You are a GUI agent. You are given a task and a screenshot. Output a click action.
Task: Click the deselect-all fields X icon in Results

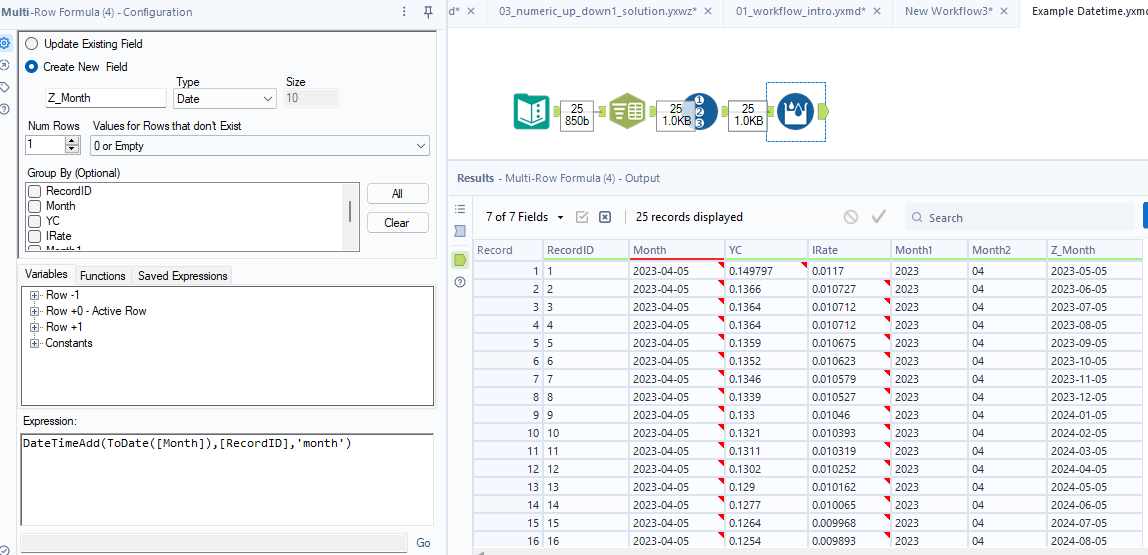tap(604, 217)
